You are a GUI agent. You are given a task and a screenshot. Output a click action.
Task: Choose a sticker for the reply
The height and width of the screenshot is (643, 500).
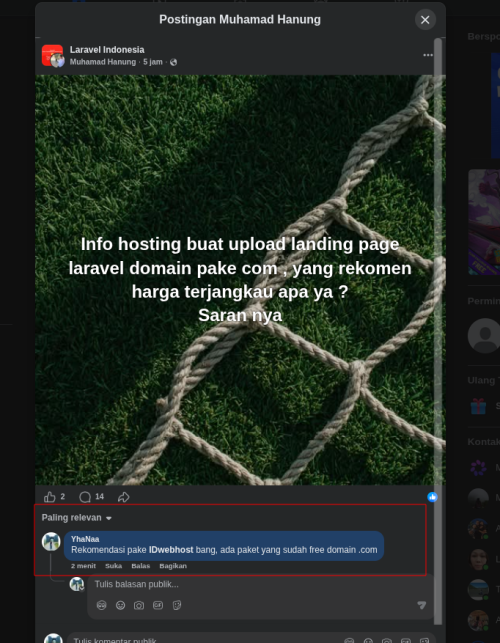177,605
